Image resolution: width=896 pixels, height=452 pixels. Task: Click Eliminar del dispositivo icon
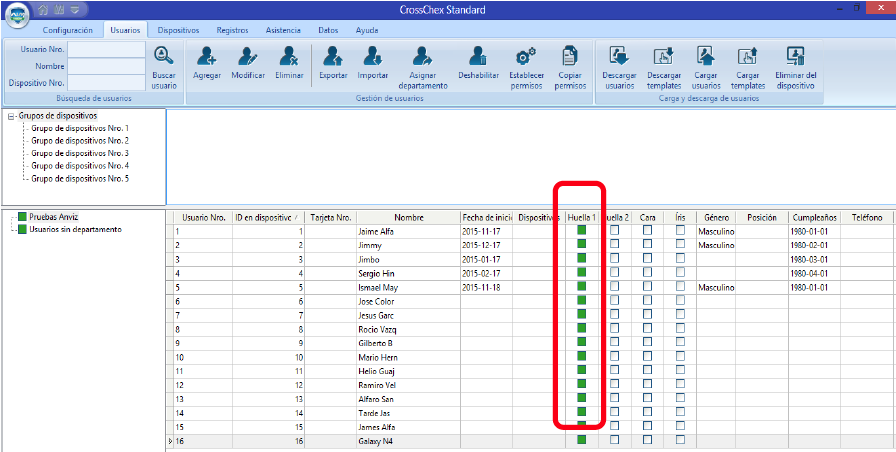[795, 56]
